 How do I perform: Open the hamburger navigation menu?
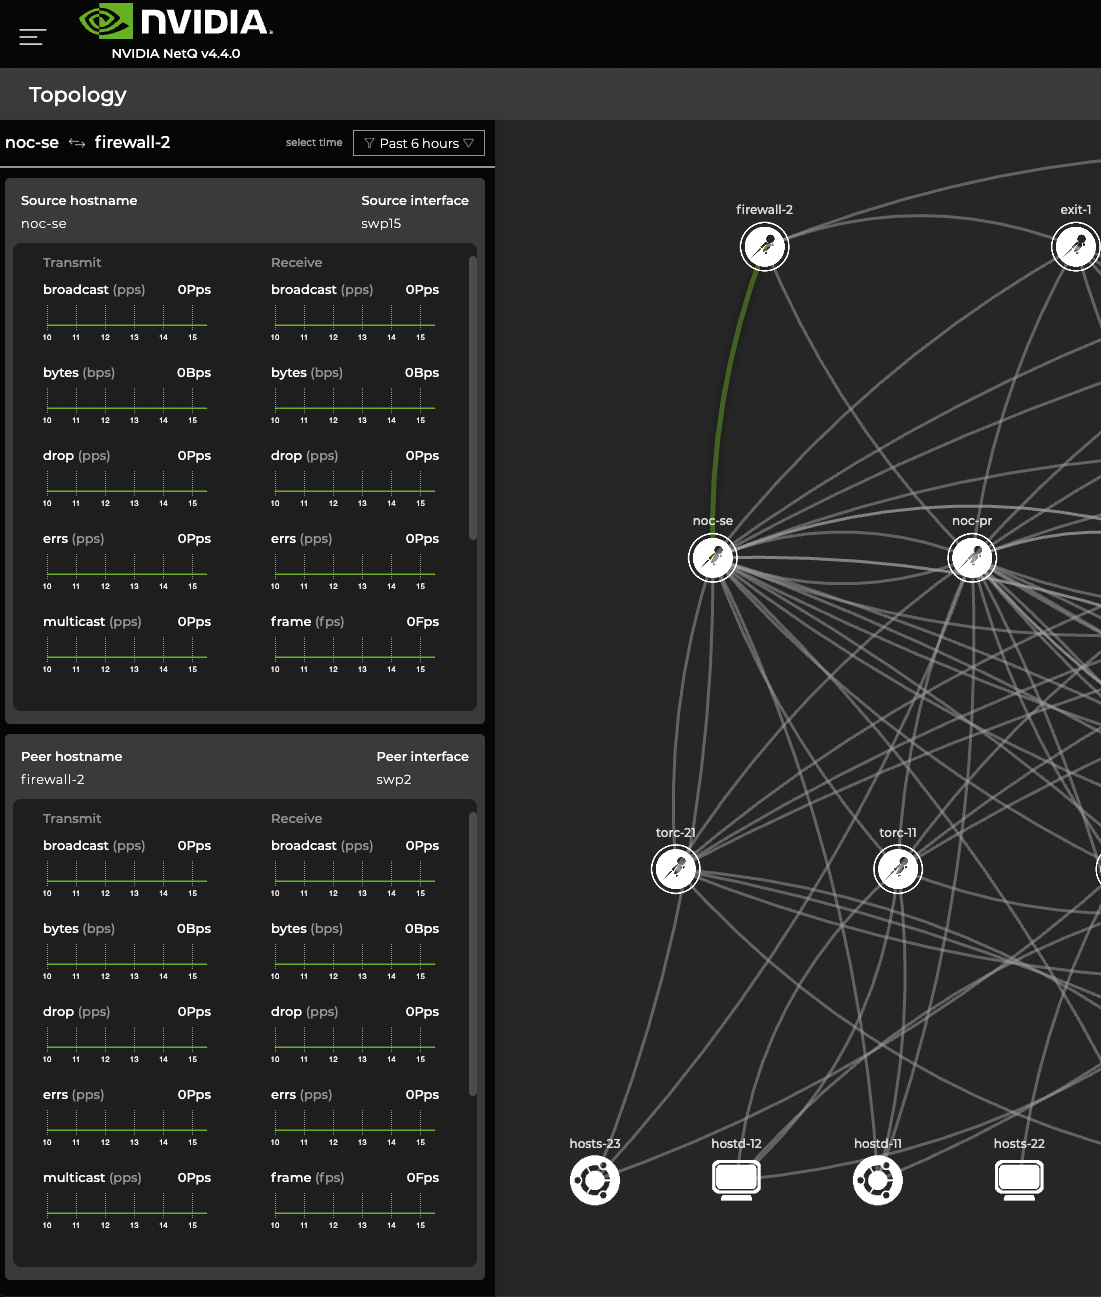coord(32,37)
